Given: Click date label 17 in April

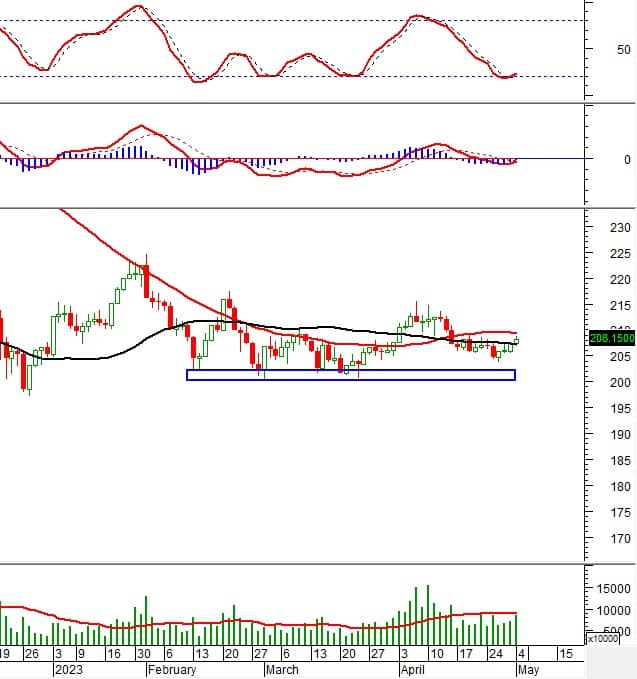Looking at the screenshot, I should (x=466, y=653).
